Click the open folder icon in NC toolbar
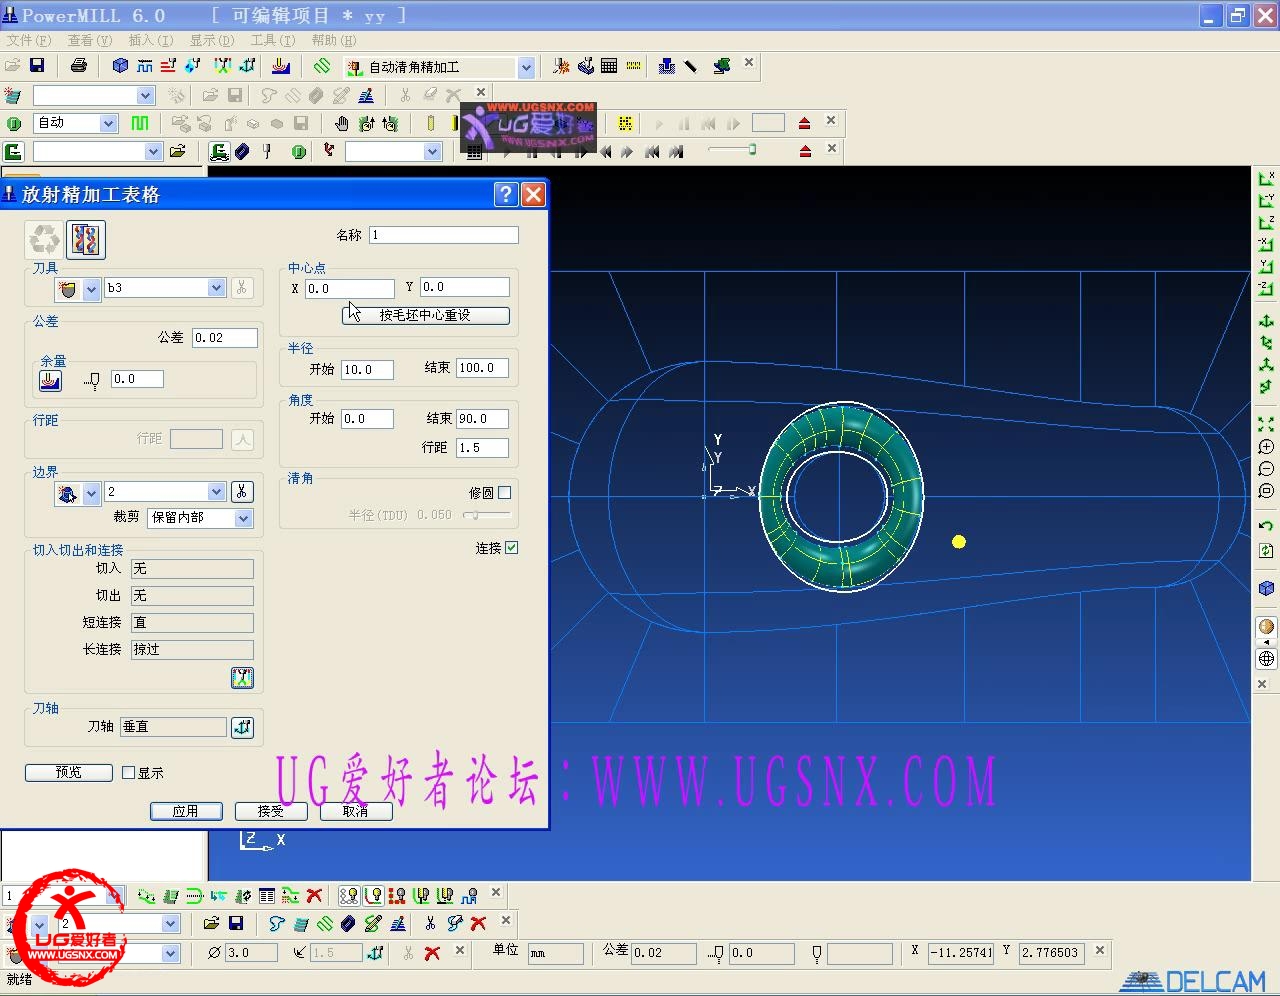Viewport: 1280px width, 996px height. [178, 151]
